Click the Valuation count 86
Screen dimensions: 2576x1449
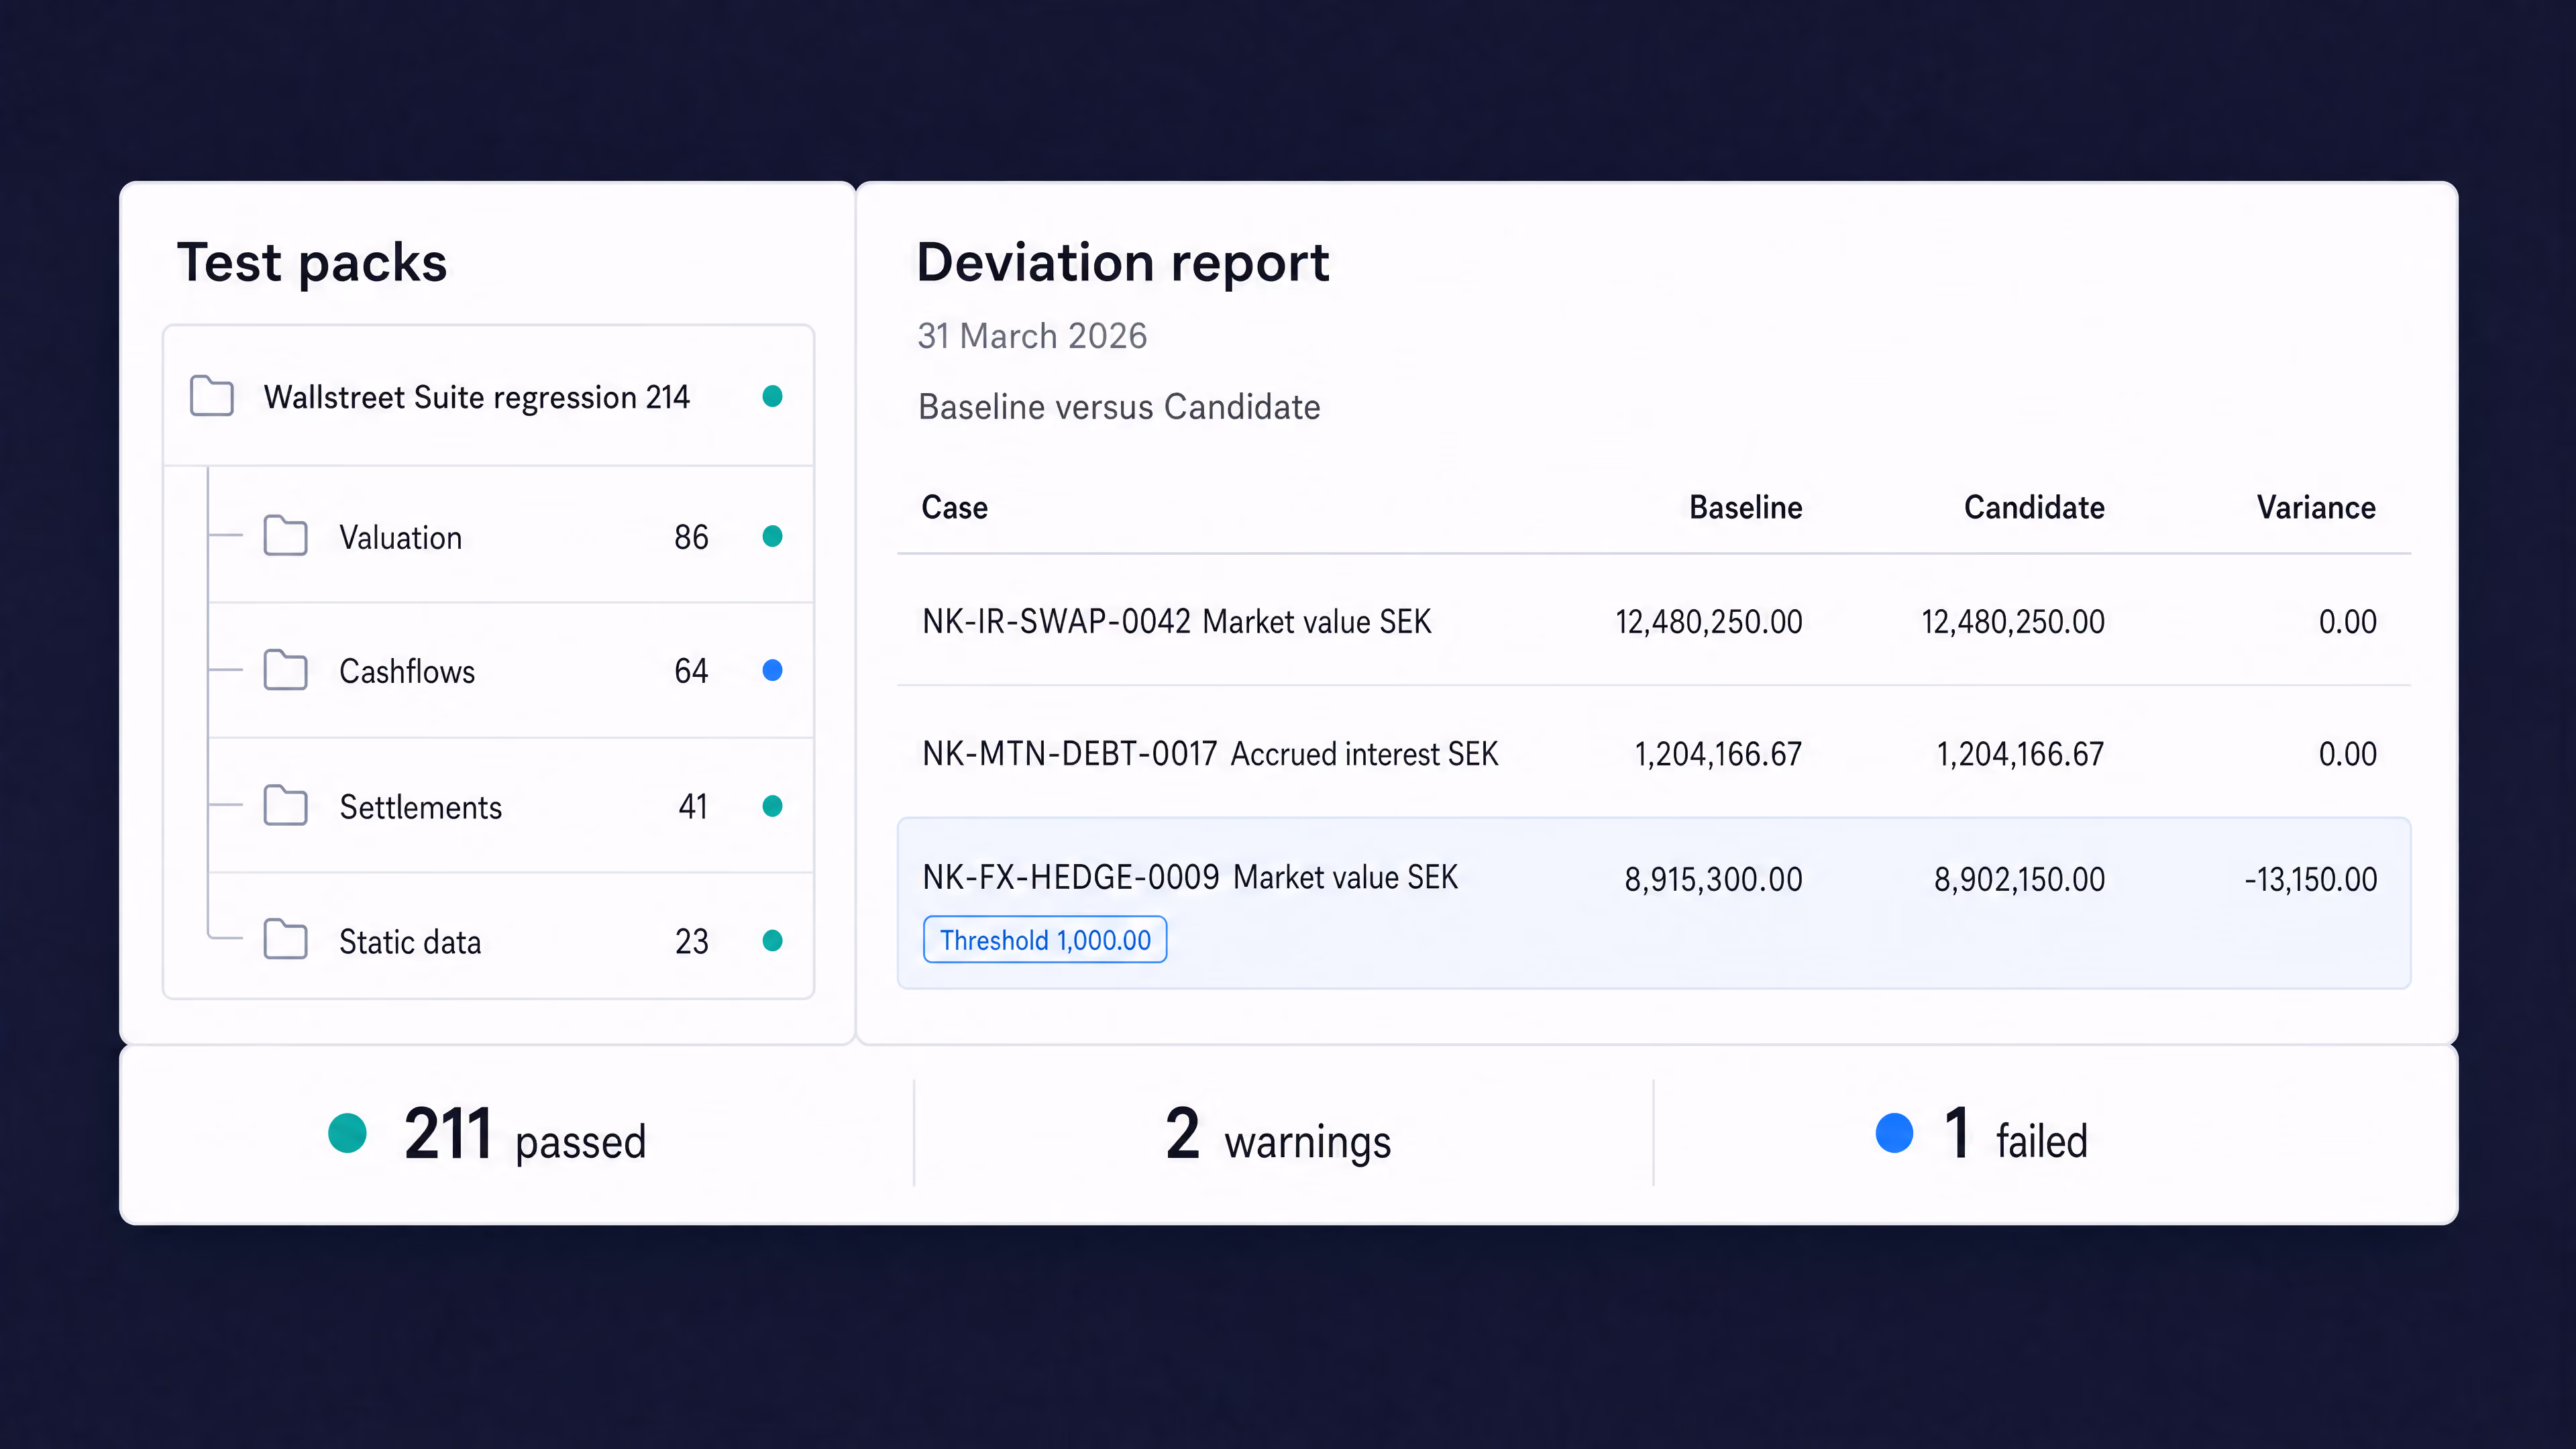691,537
